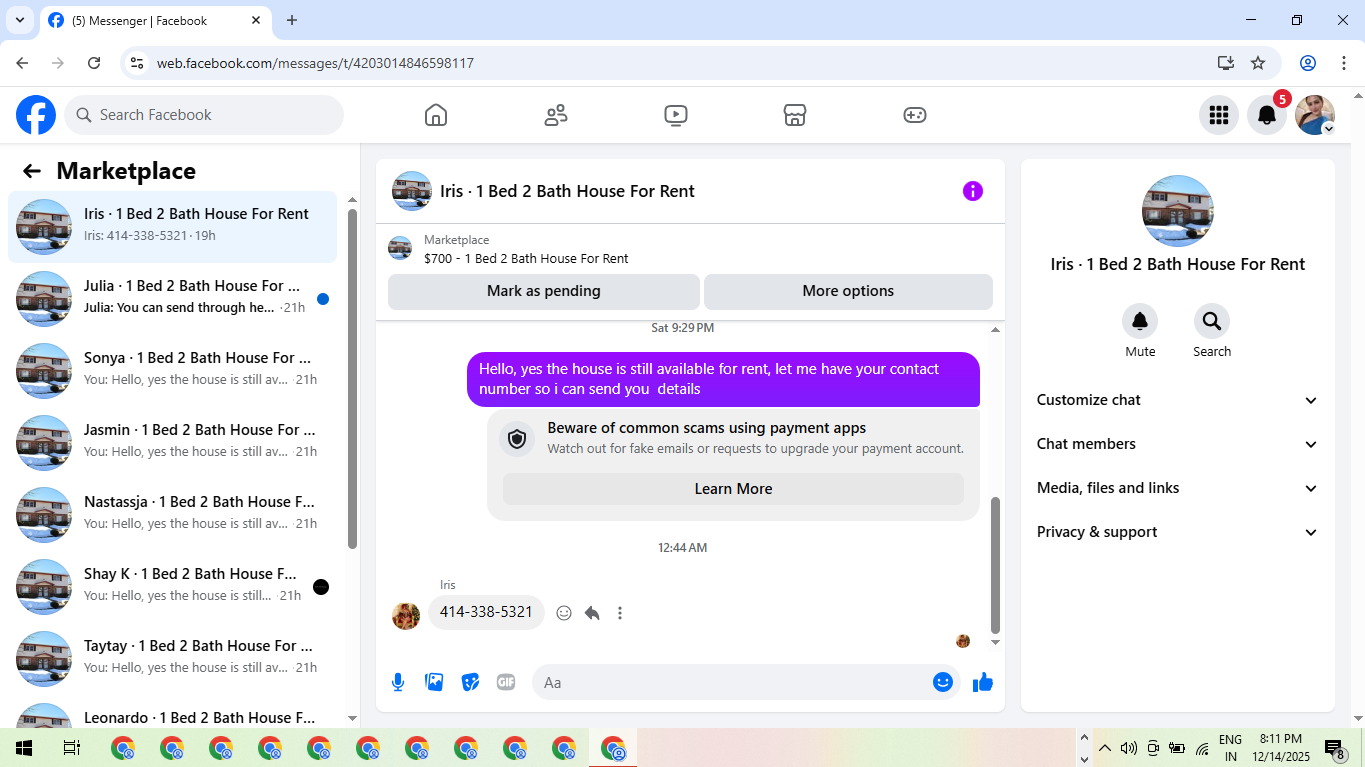
Task: Open the Gaming controller icon
Action: click(x=915, y=115)
